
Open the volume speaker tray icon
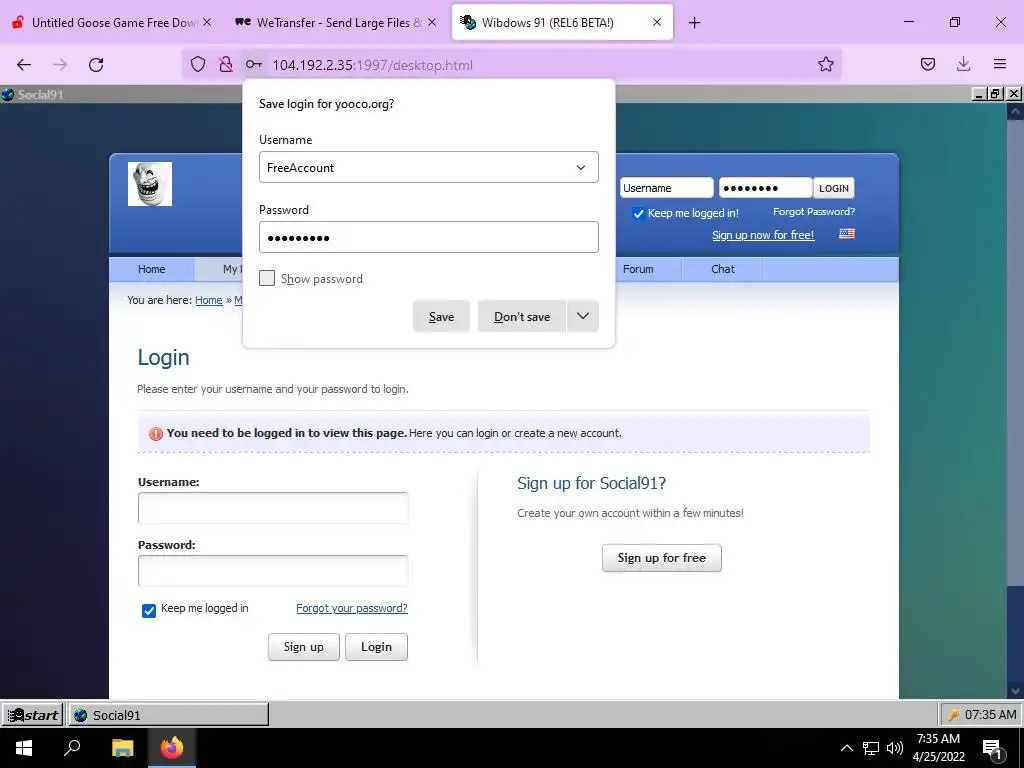pyautogui.click(x=895, y=748)
